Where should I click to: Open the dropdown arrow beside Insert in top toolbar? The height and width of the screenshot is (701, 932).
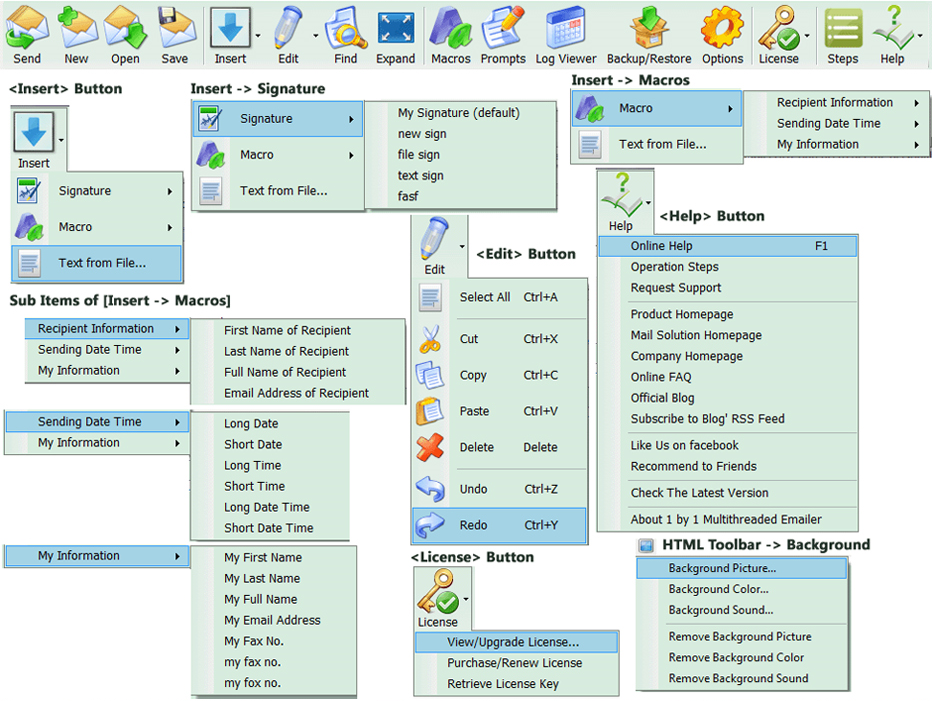click(258, 36)
